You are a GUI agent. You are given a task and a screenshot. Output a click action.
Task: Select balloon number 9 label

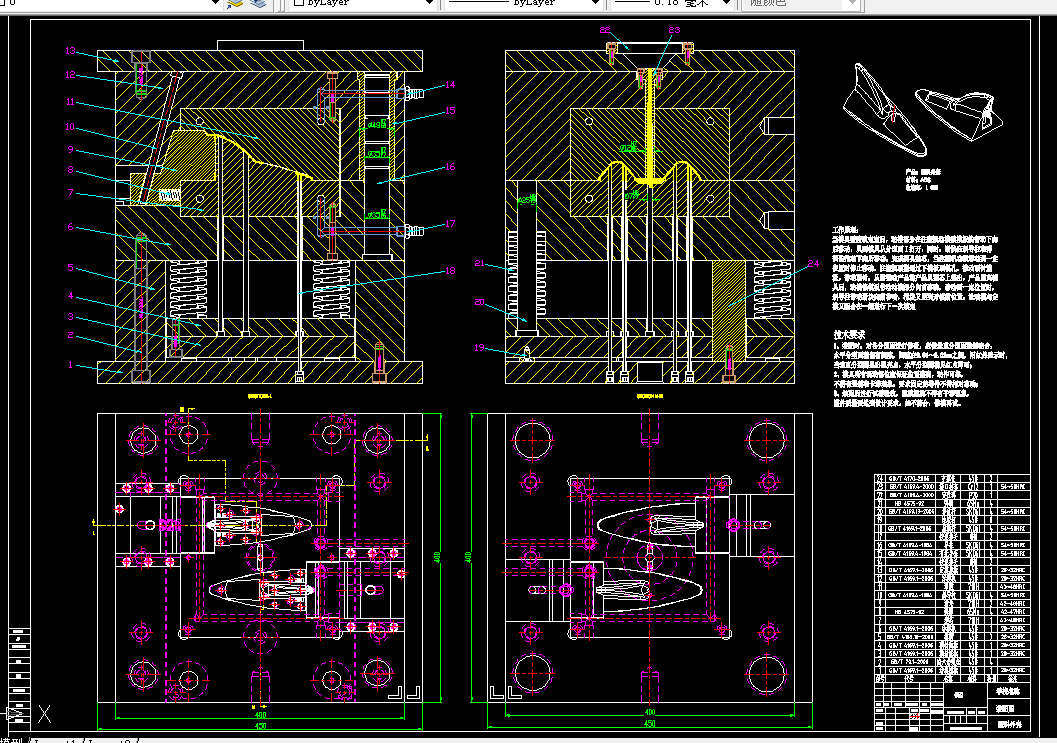pyautogui.click(x=70, y=150)
